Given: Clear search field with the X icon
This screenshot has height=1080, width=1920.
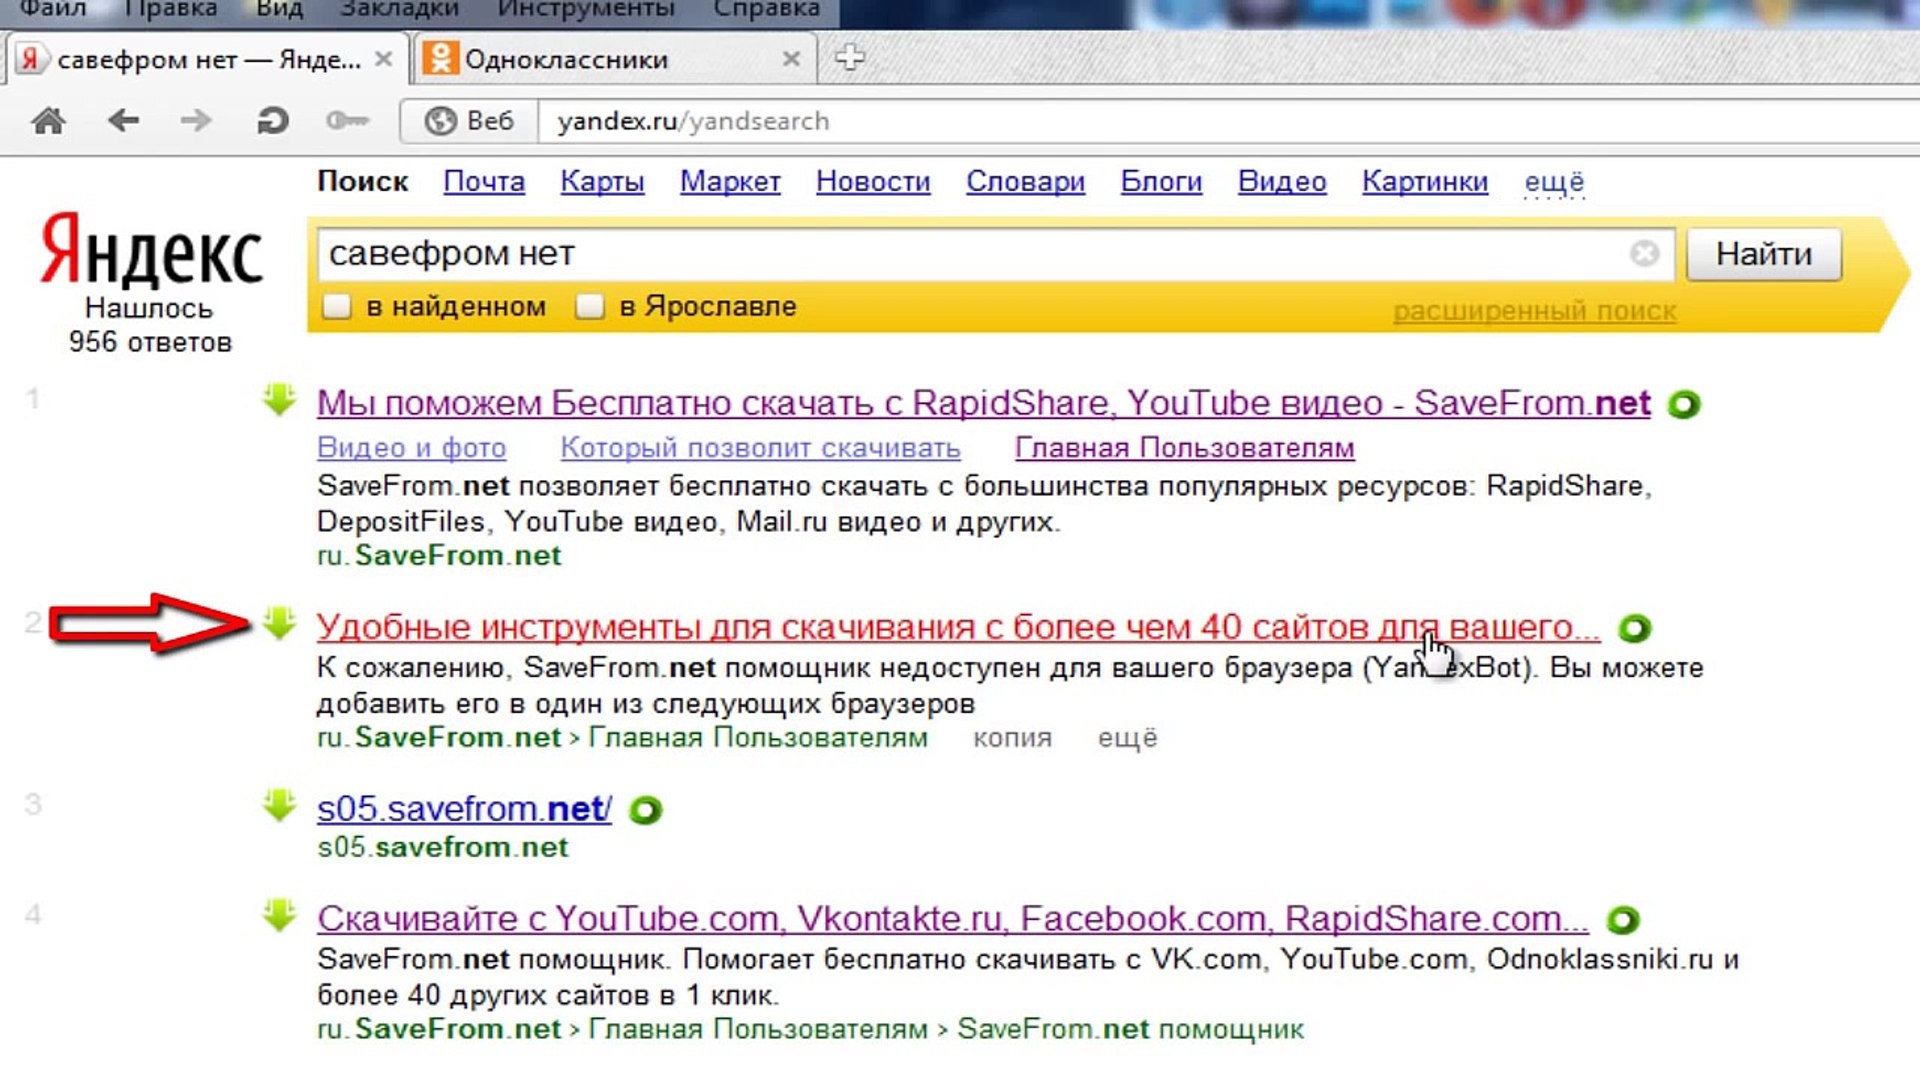Looking at the screenshot, I should (x=1644, y=254).
